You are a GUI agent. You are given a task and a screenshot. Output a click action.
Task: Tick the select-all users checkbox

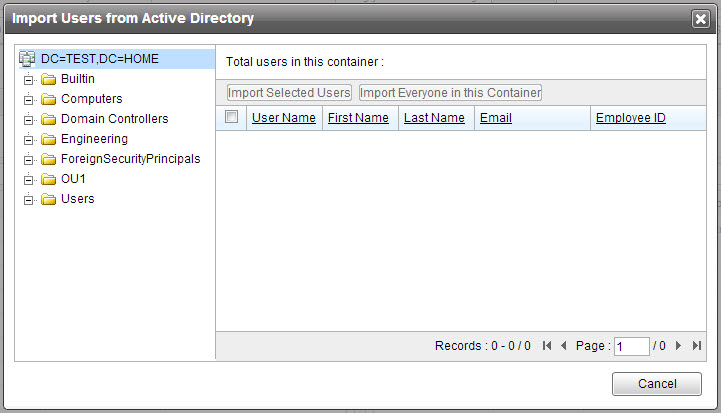tap(232, 117)
